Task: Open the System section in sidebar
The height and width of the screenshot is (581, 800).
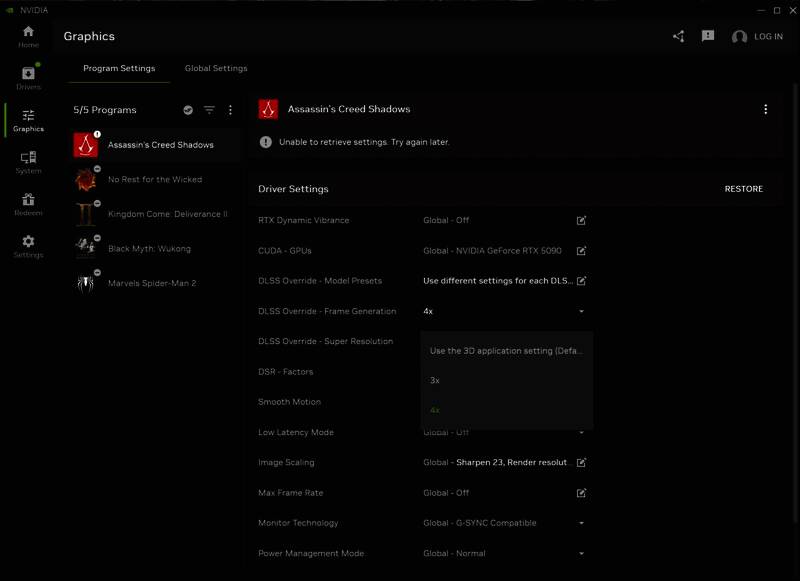Action: pos(28,162)
